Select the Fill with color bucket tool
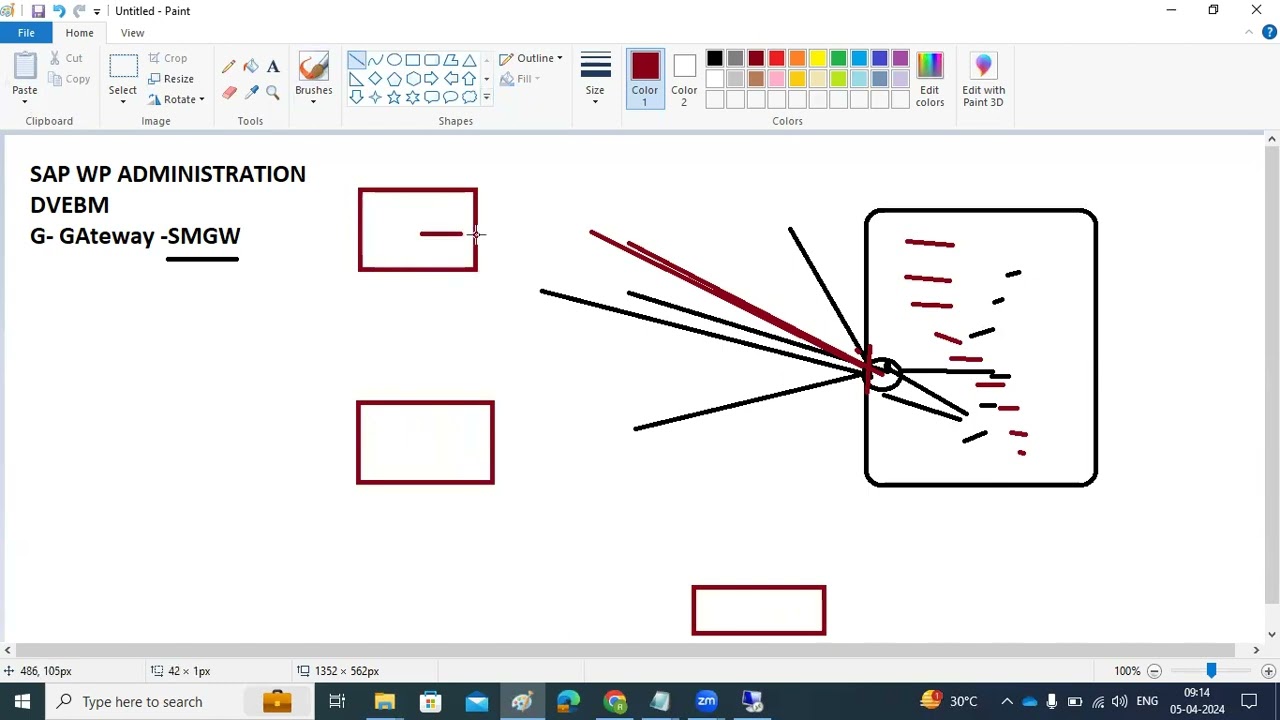 point(251,66)
